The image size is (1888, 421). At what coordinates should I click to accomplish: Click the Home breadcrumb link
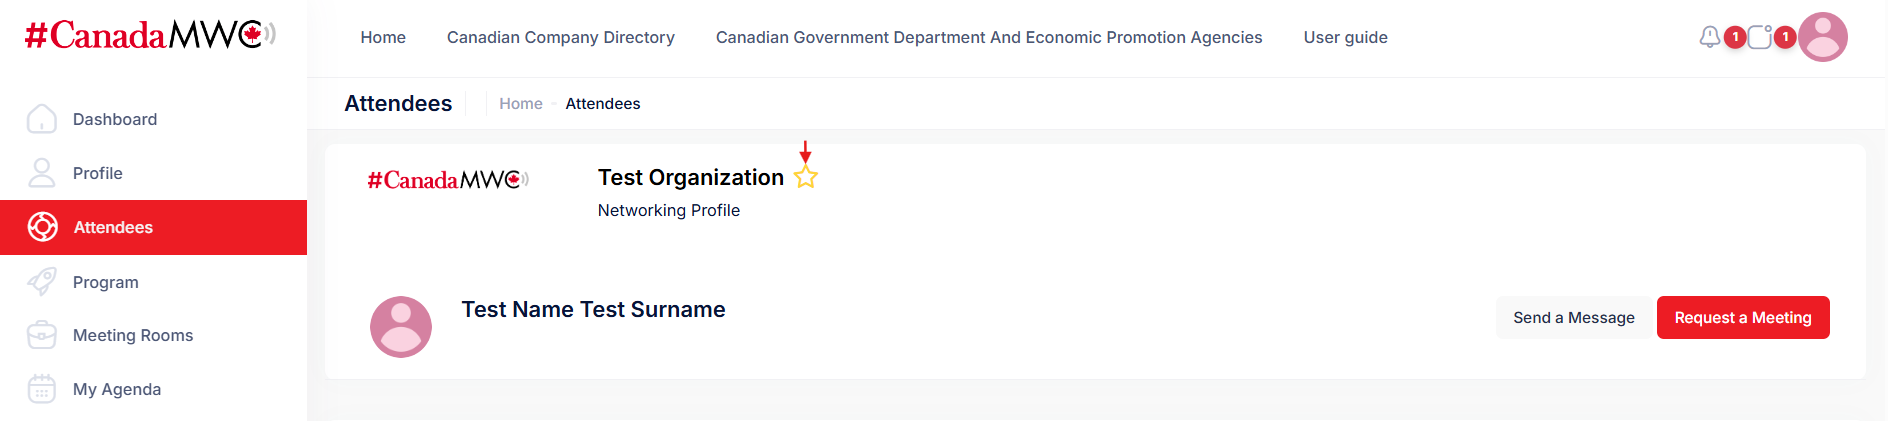[x=520, y=104]
